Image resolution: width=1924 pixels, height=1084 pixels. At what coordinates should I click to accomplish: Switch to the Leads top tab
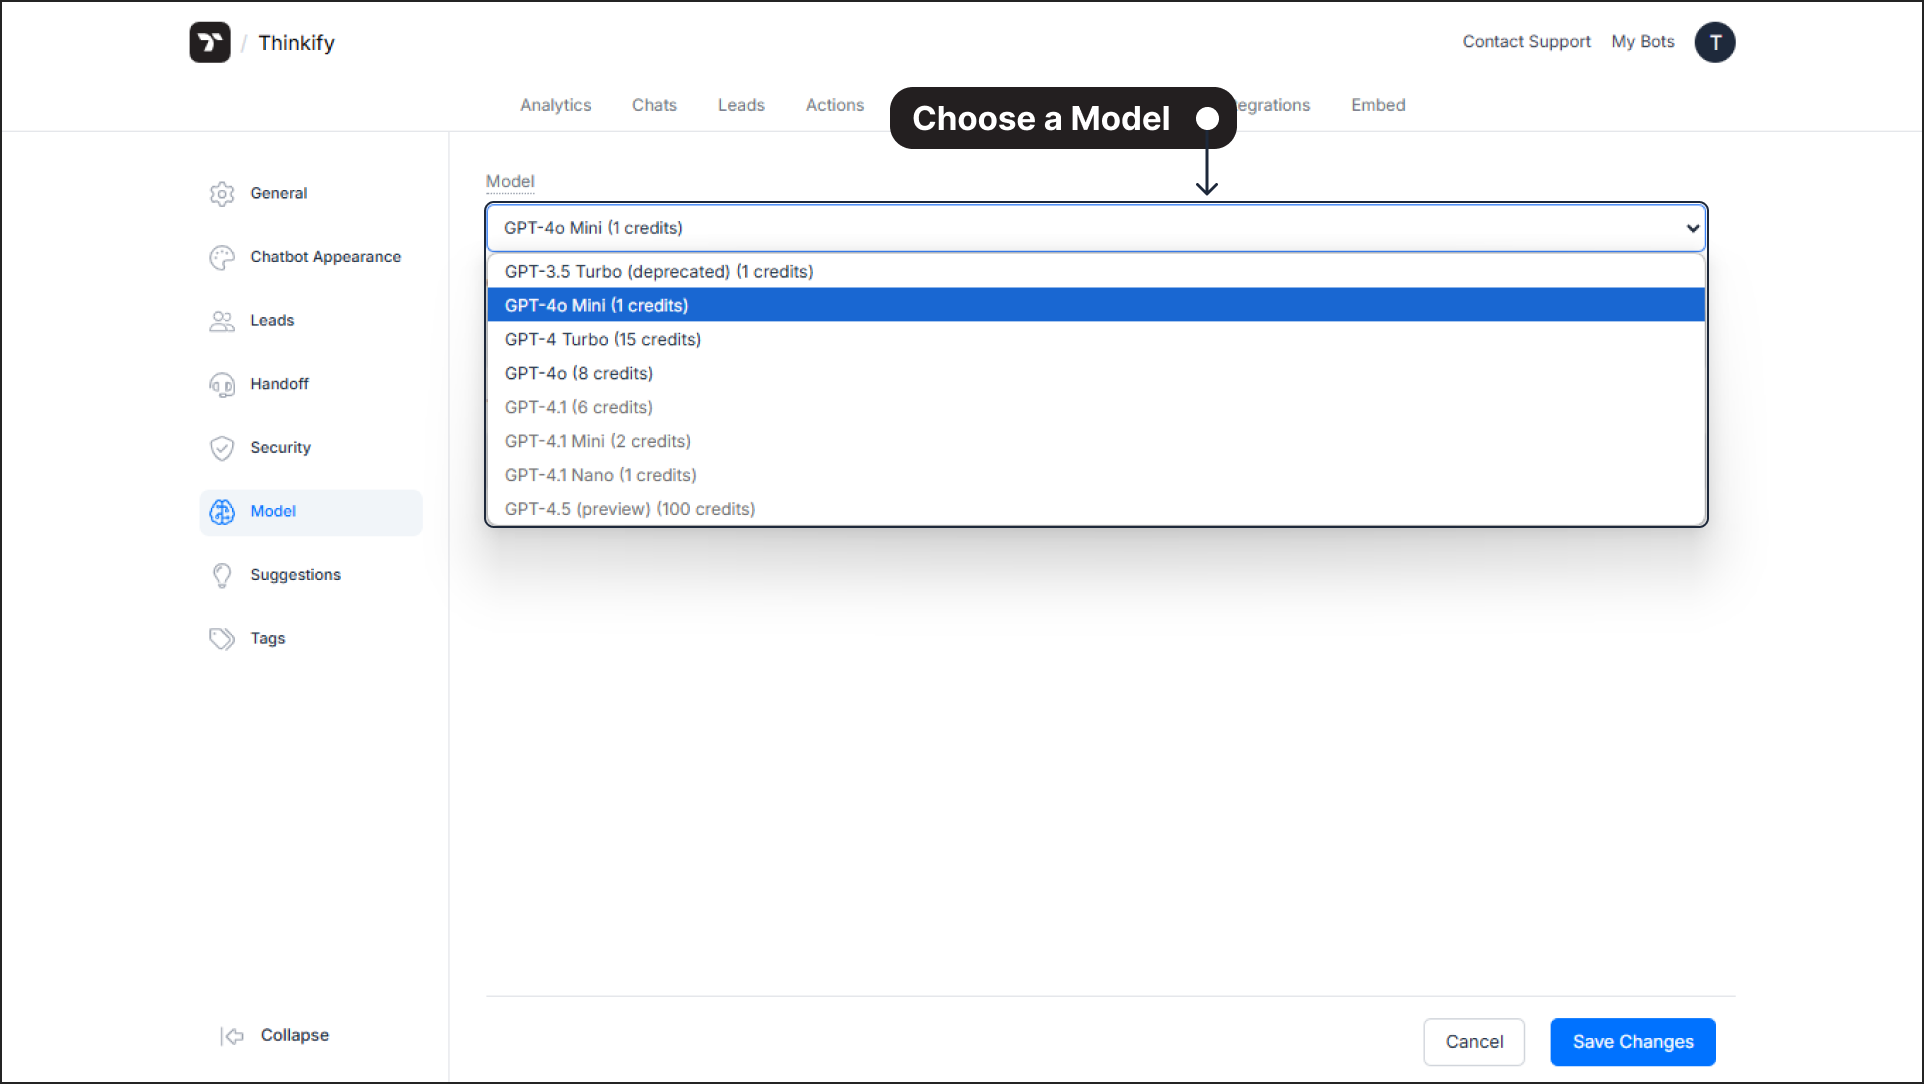(741, 105)
